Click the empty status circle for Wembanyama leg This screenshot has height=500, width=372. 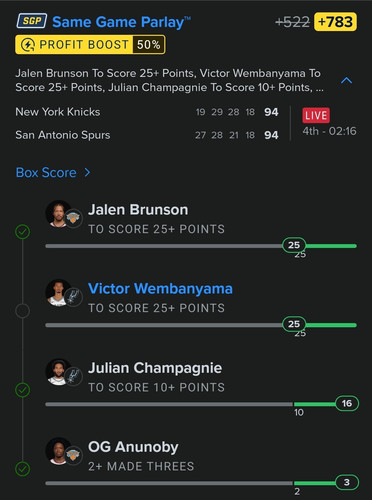click(x=23, y=311)
